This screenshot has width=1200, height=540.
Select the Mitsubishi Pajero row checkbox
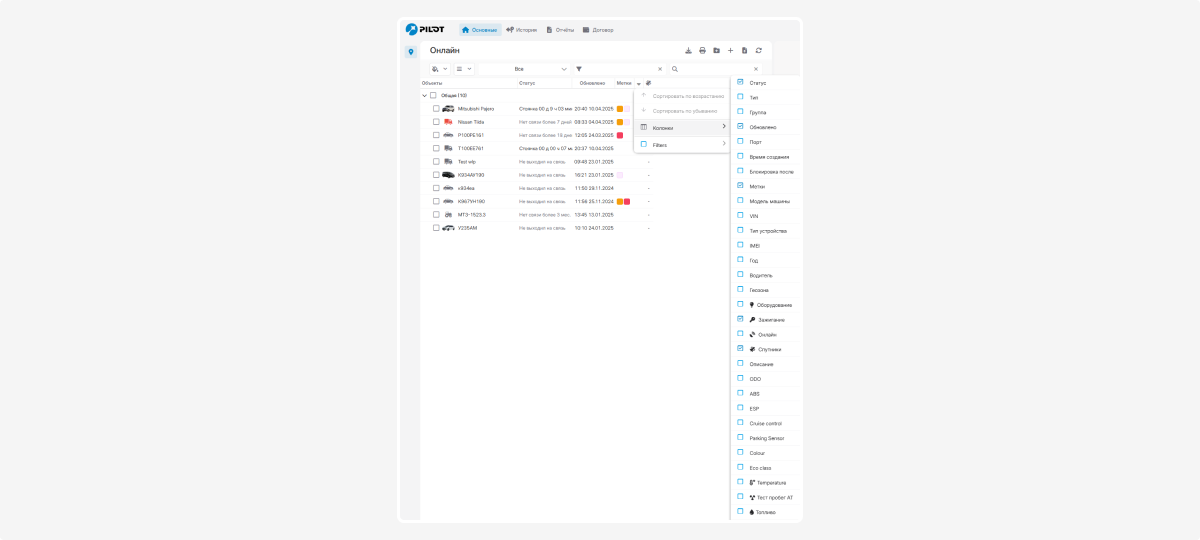coord(436,108)
